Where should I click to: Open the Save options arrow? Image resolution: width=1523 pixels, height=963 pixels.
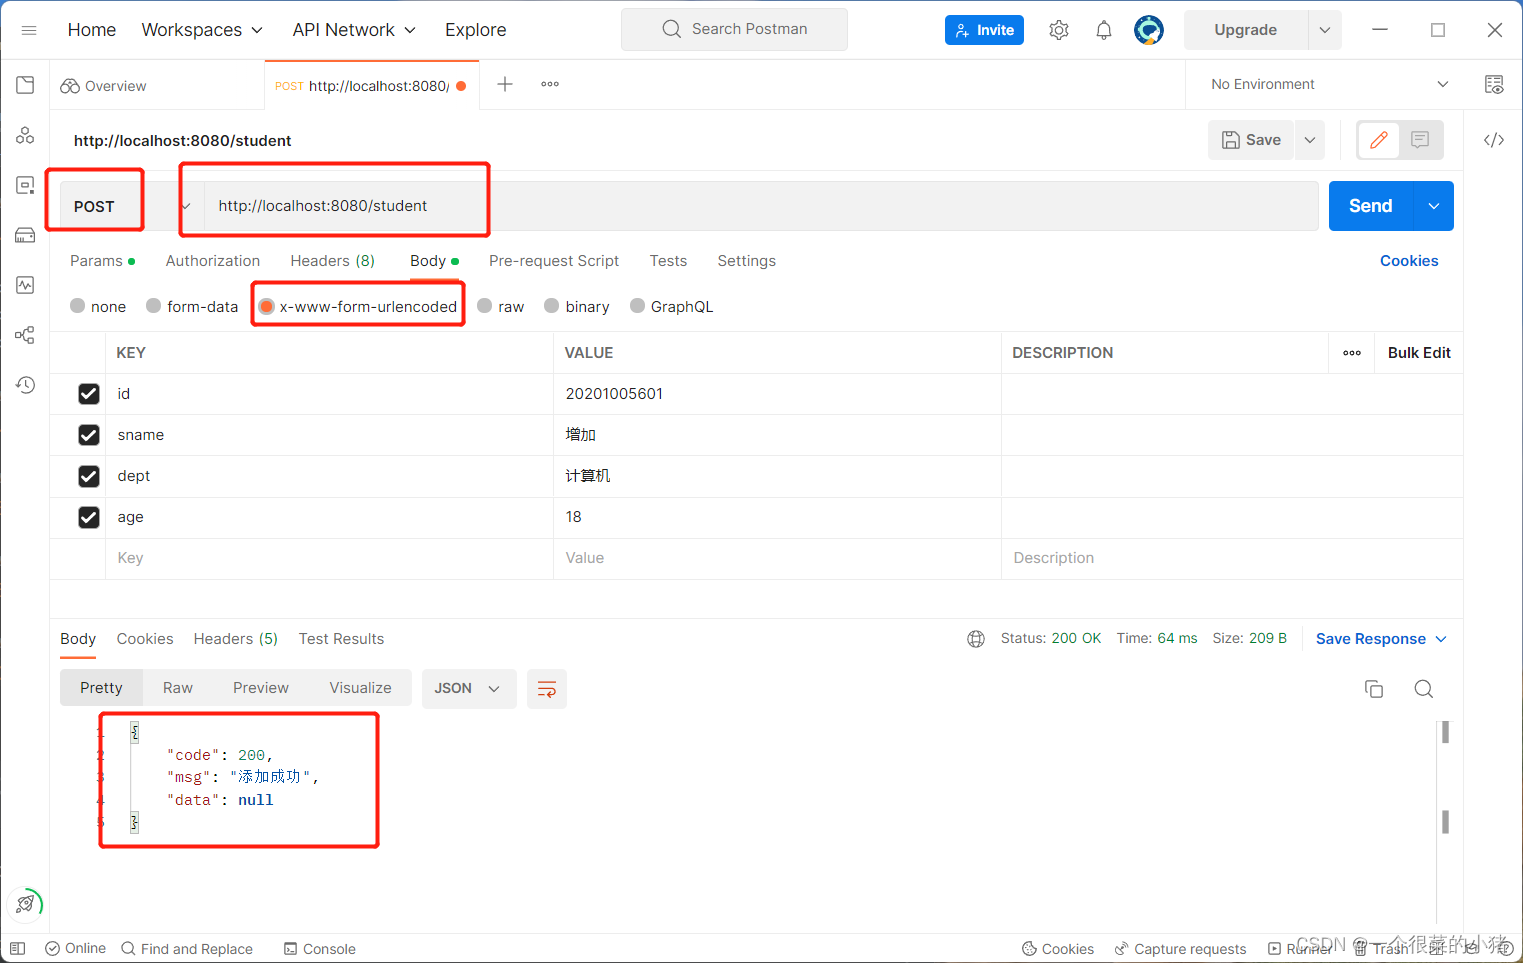[1310, 140]
